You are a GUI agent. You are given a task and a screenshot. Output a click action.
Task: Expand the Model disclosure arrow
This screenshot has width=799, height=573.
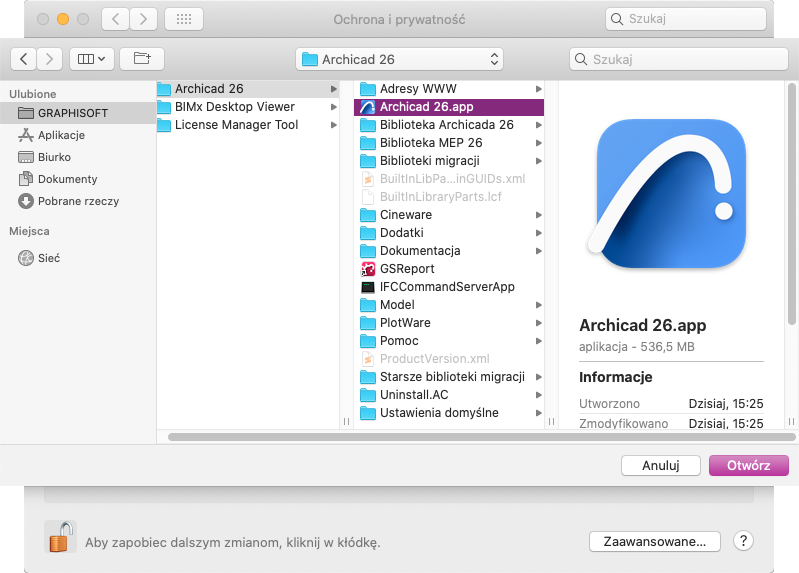click(x=539, y=305)
